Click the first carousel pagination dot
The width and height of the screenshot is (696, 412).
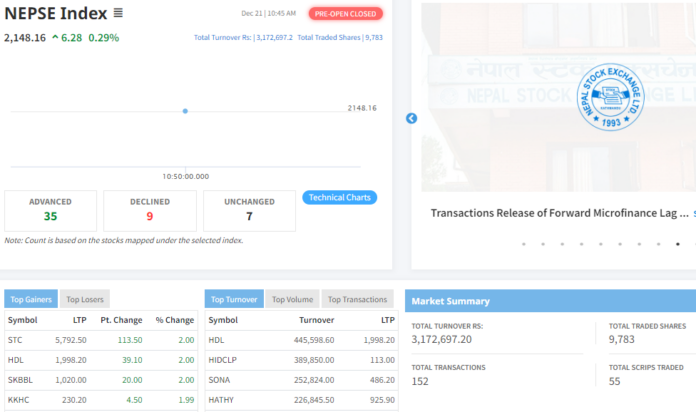[523, 243]
